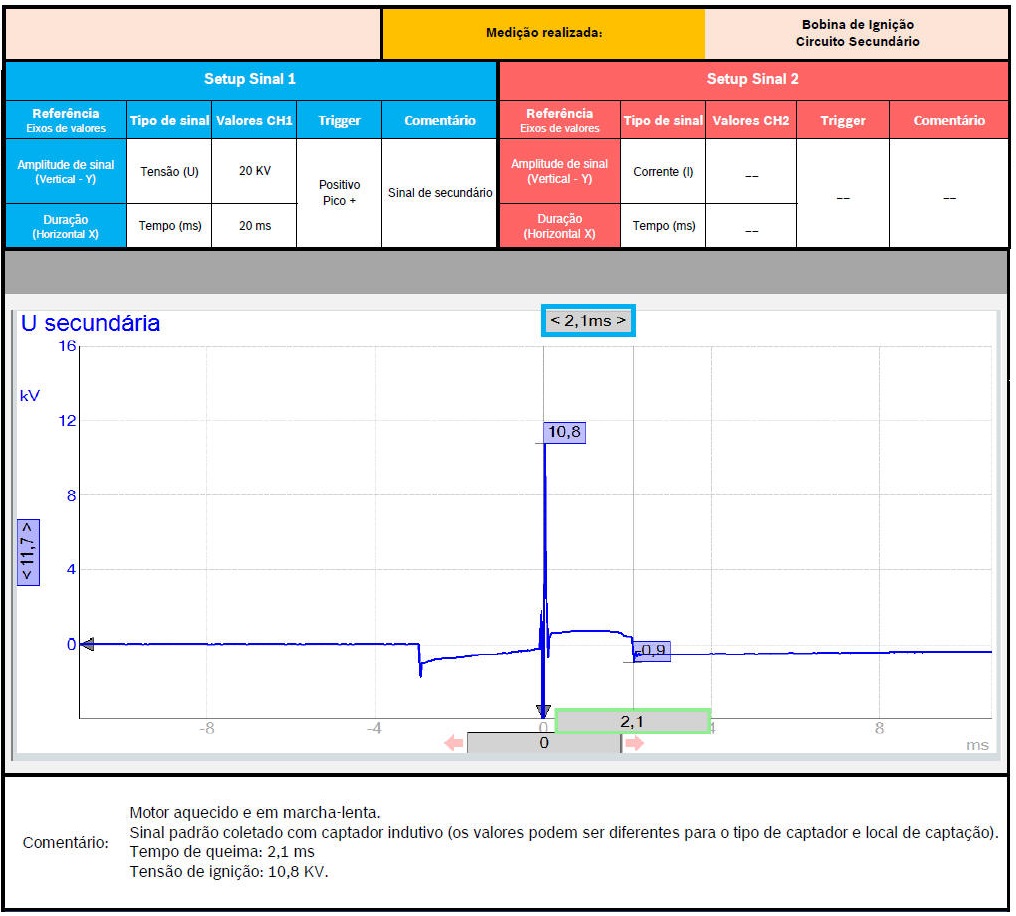Click the 20 KV channel 1 value cell

coord(254,171)
